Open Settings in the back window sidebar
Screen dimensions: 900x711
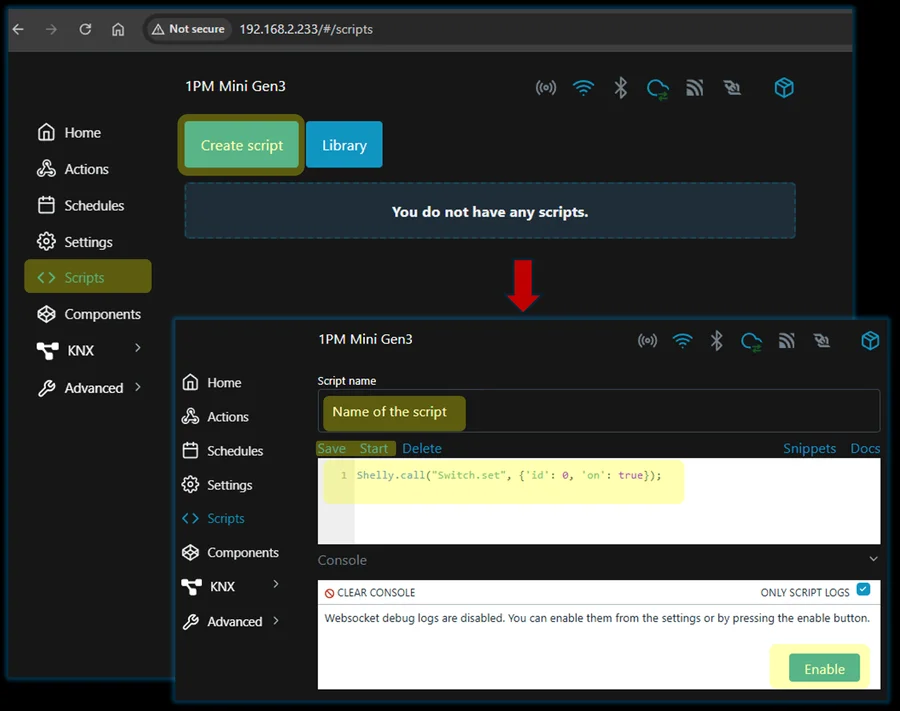(x=75, y=242)
